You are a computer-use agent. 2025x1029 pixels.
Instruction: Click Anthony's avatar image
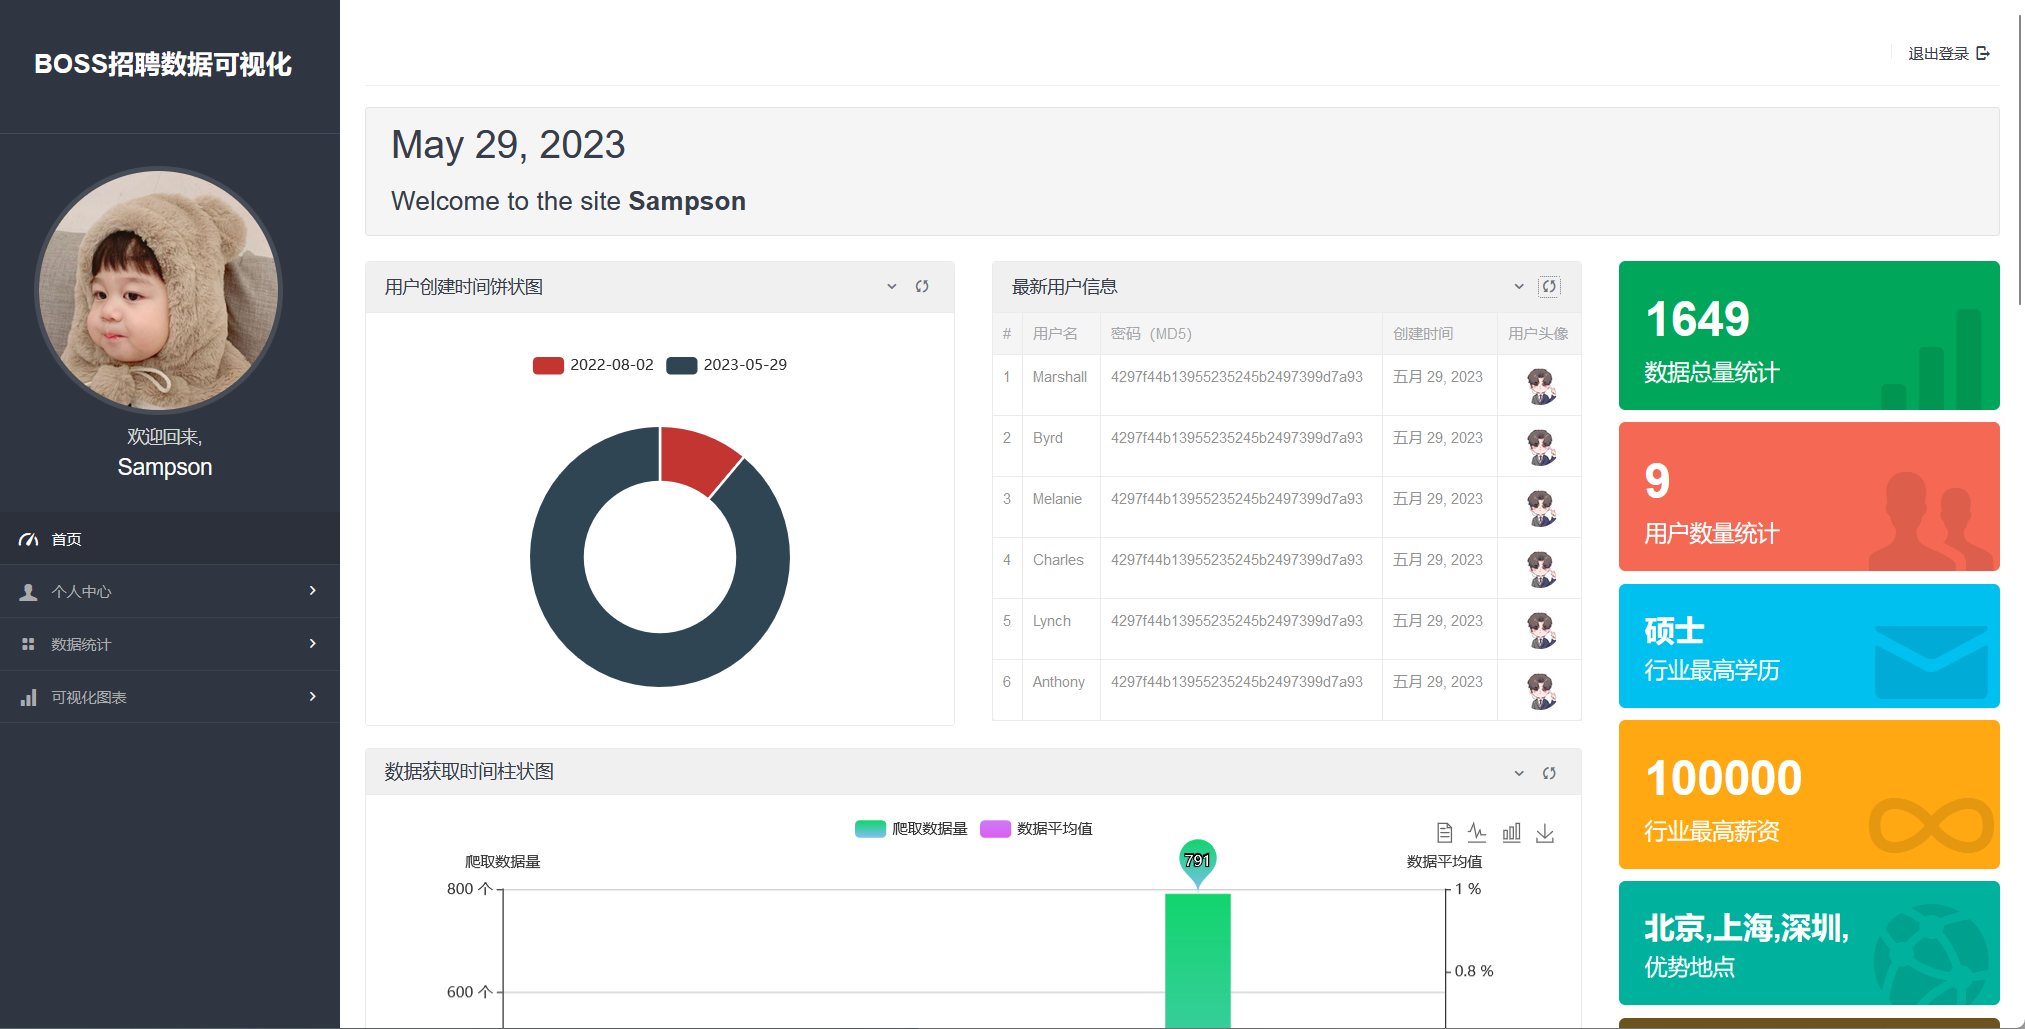click(x=1541, y=691)
